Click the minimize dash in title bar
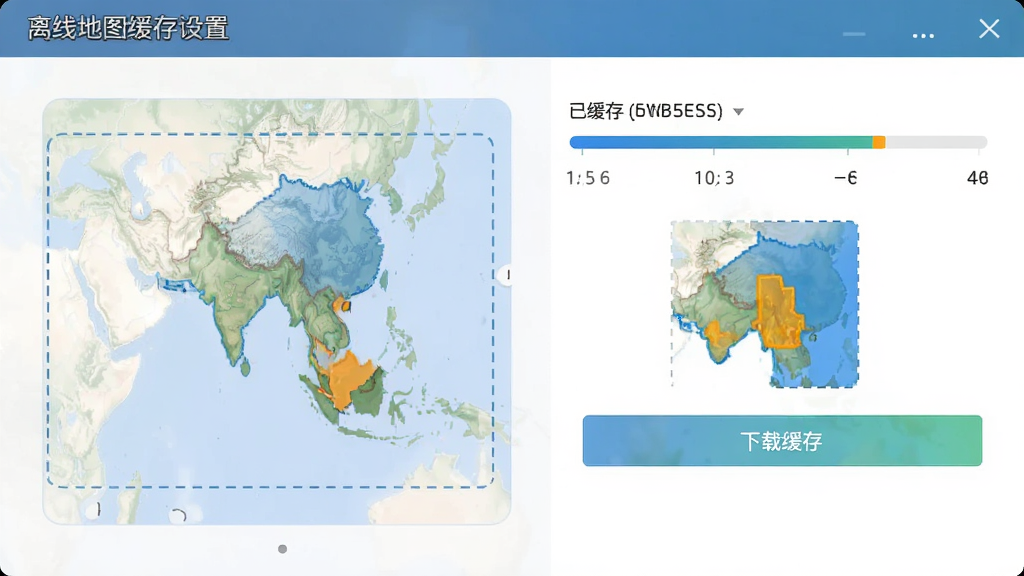 pyautogui.click(x=854, y=34)
